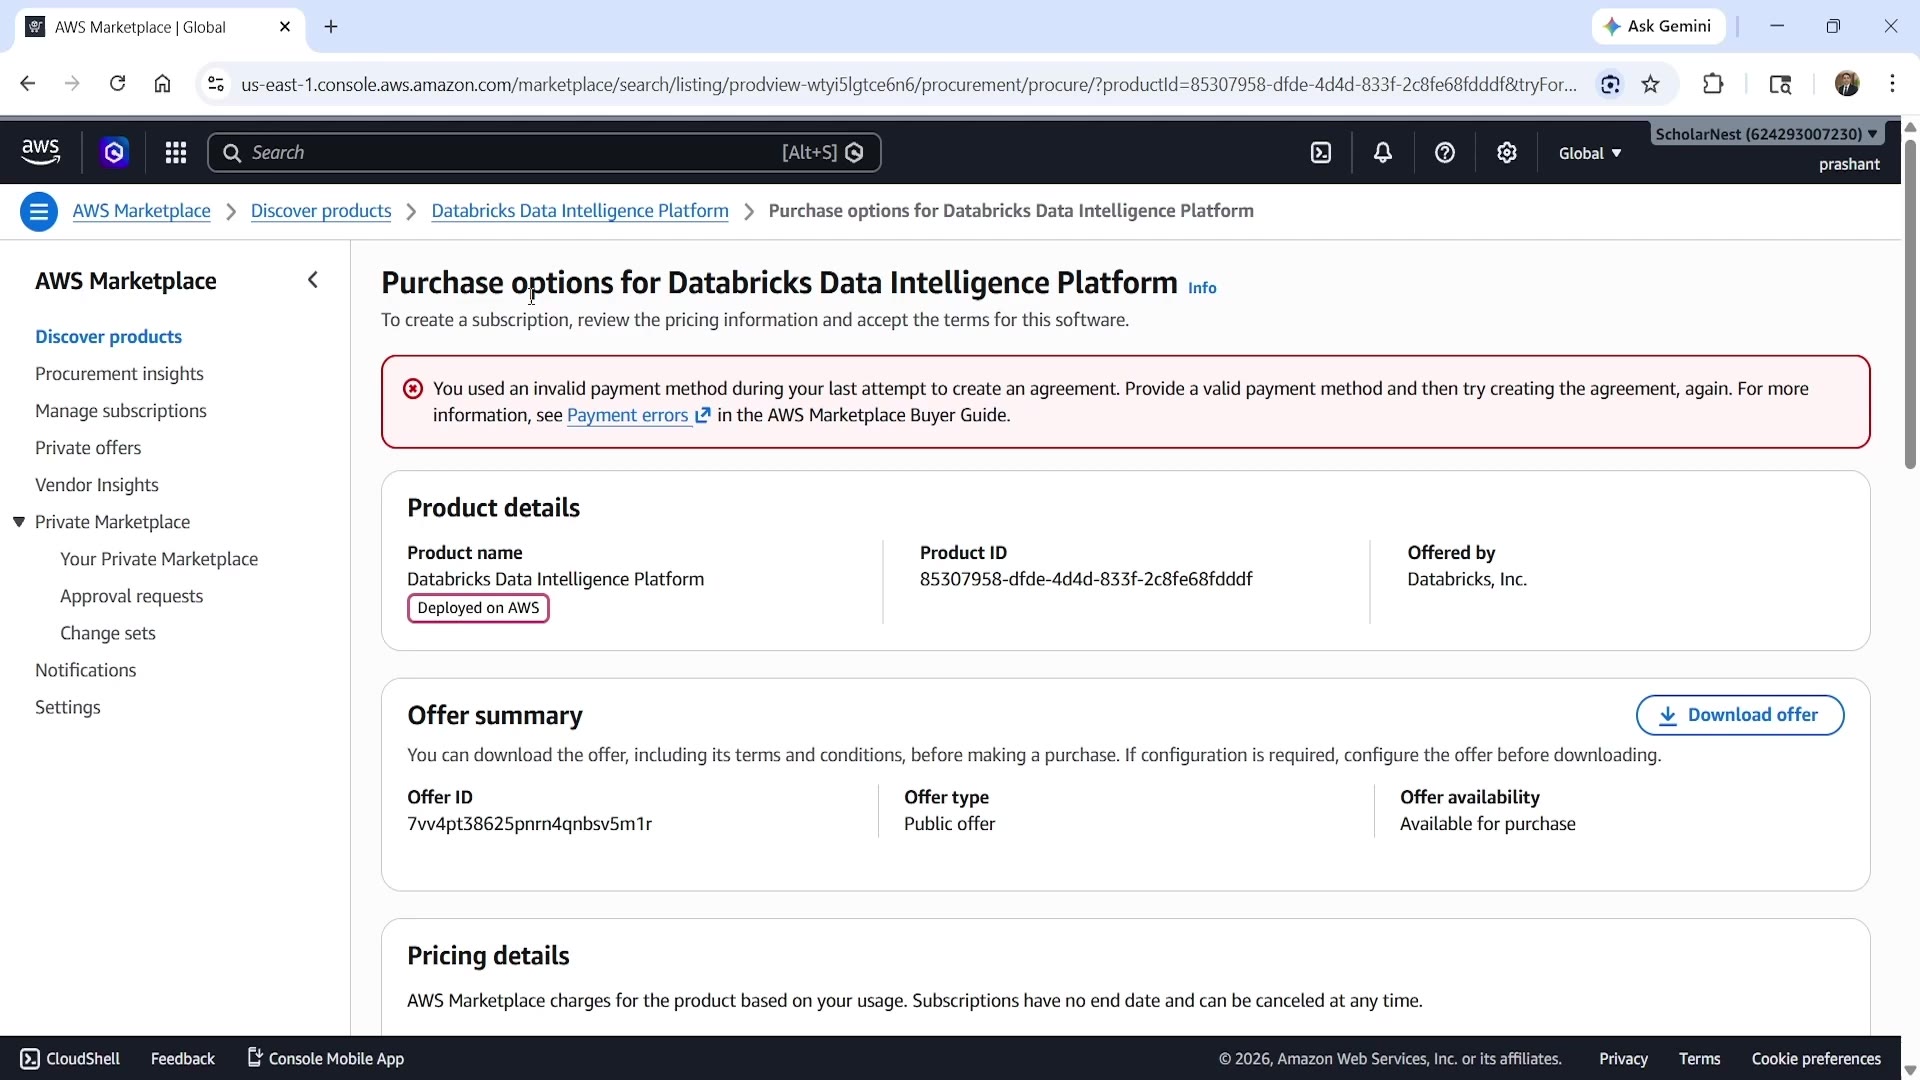
Task: Open the notifications bell
Action: (1383, 152)
